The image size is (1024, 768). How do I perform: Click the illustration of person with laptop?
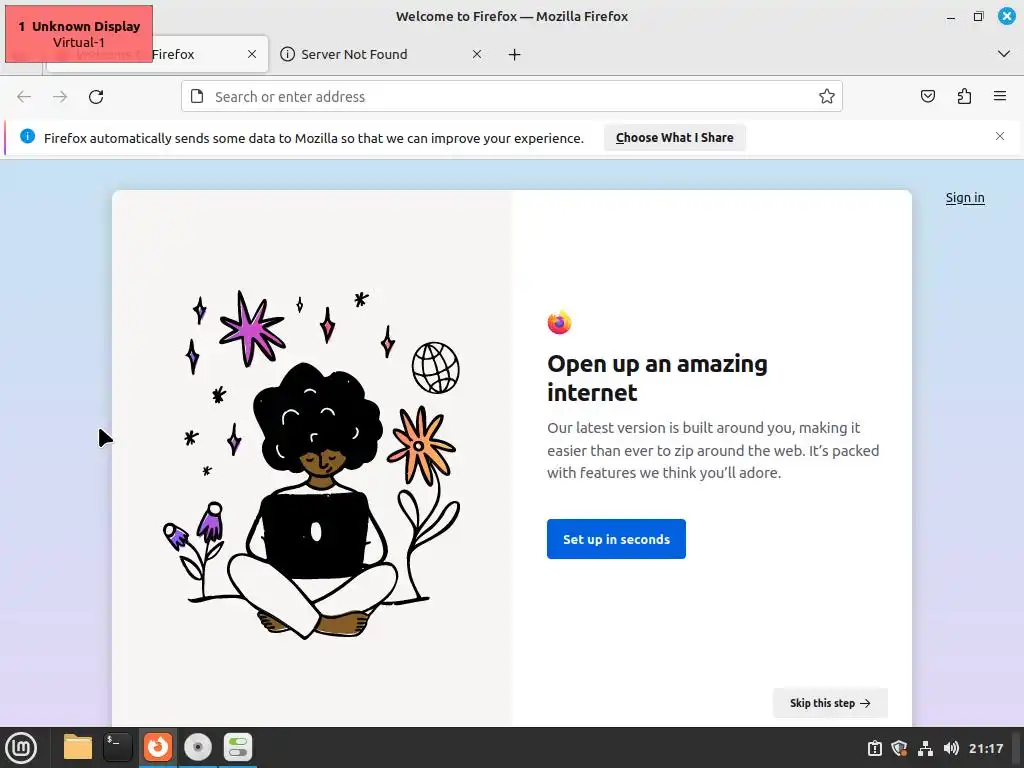click(x=312, y=465)
